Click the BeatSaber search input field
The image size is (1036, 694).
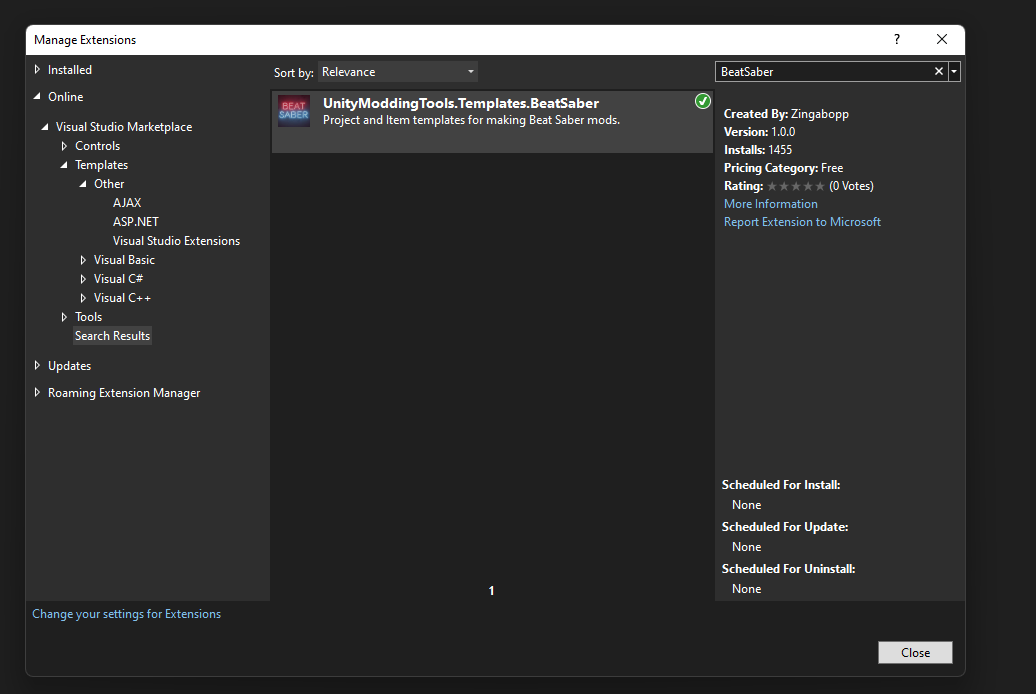pyautogui.click(x=824, y=71)
